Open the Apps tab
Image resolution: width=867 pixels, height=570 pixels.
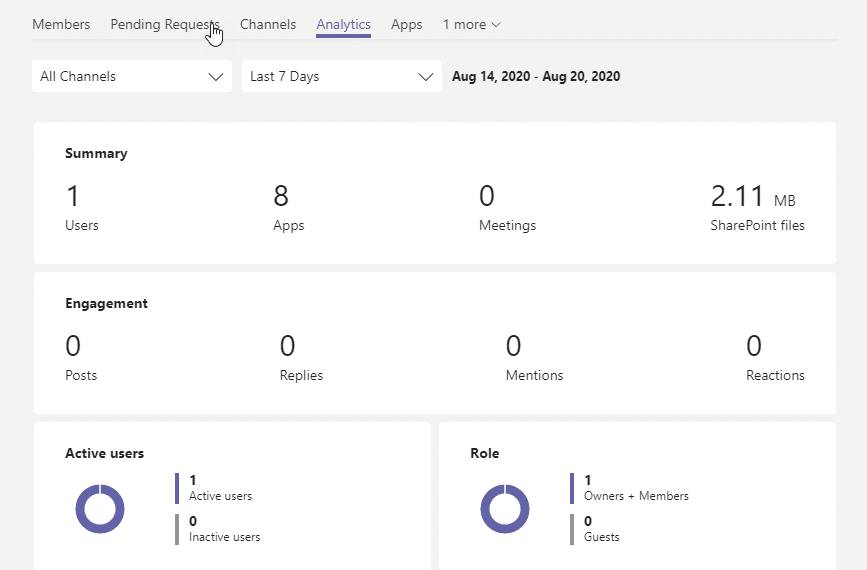point(406,24)
